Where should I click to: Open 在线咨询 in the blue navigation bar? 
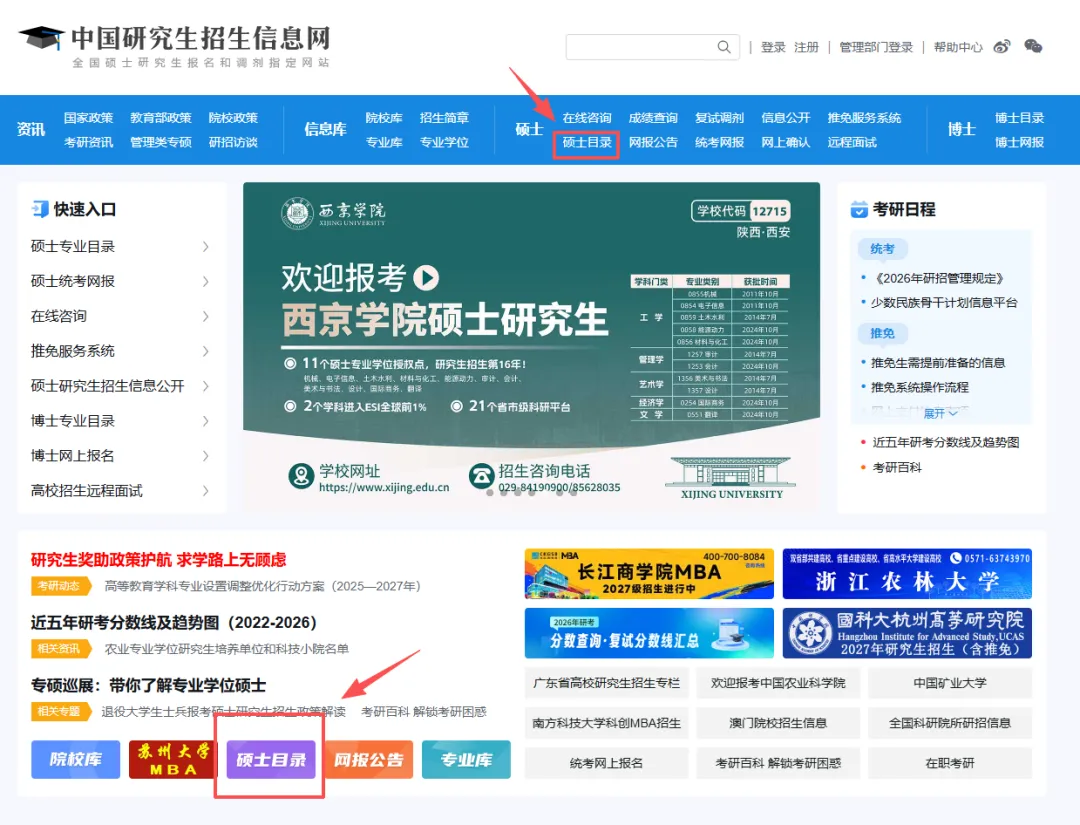(587, 118)
